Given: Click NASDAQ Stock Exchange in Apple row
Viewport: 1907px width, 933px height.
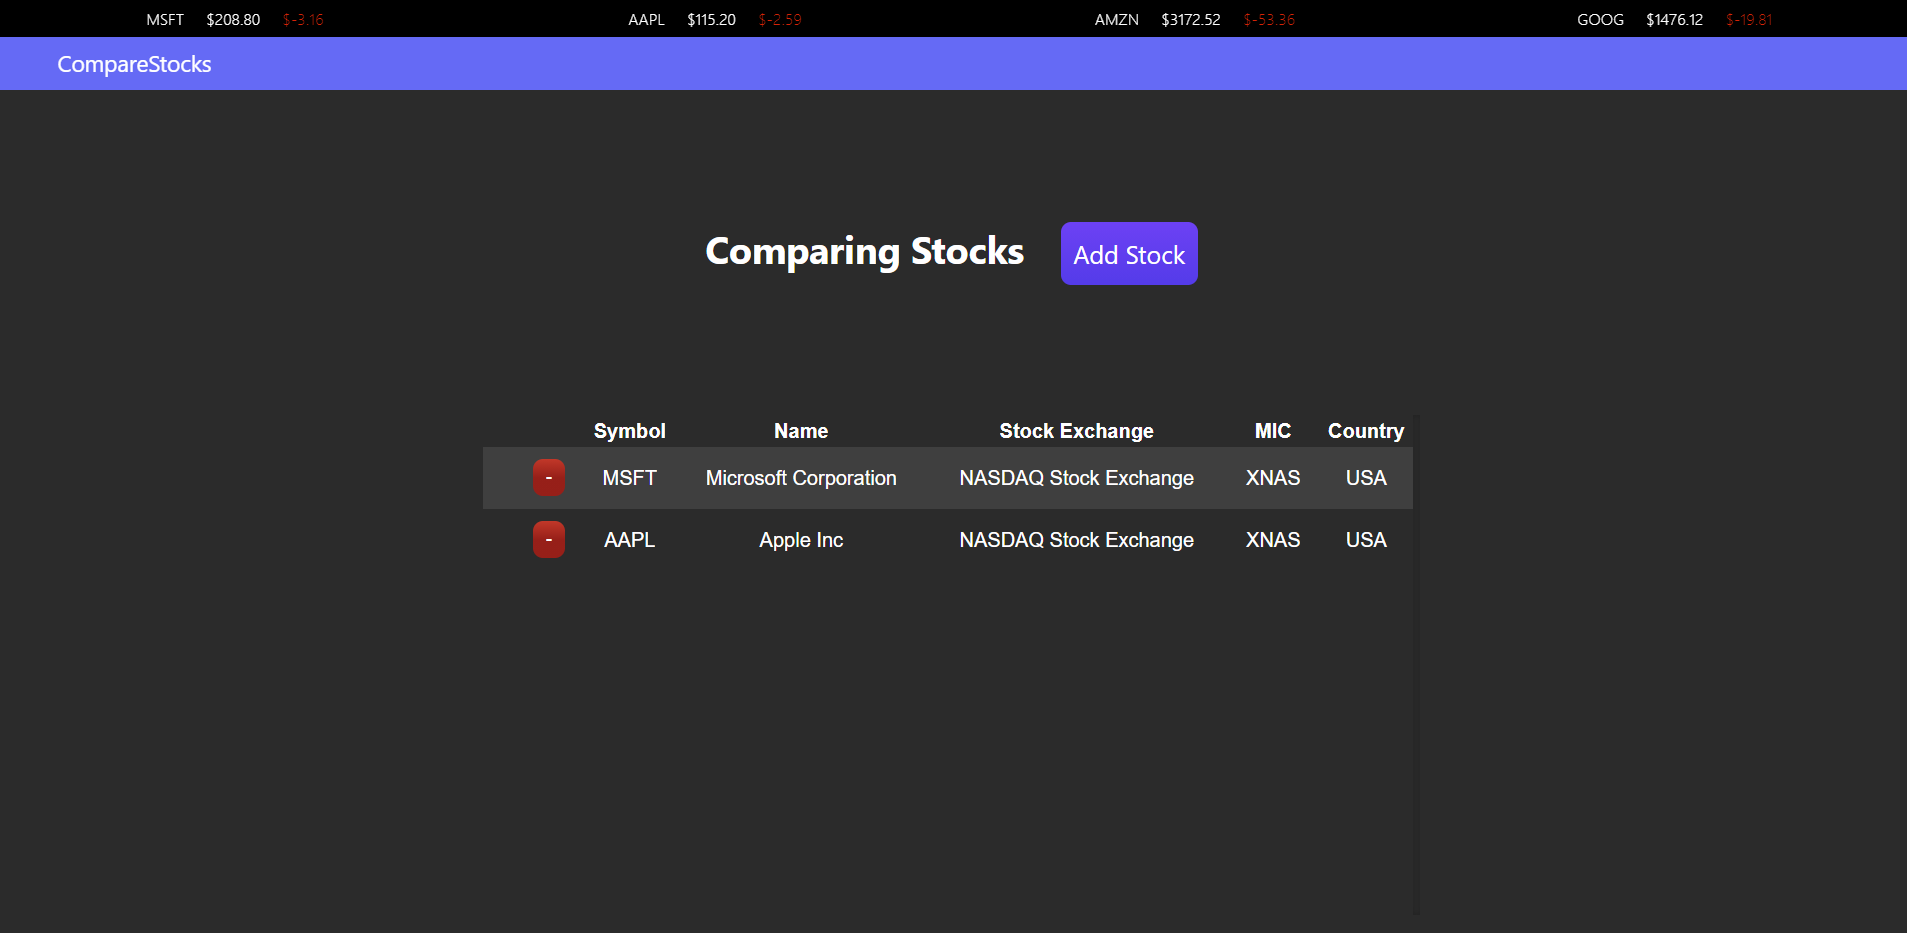Looking at the screenshot, I should tap(1076, 540).
